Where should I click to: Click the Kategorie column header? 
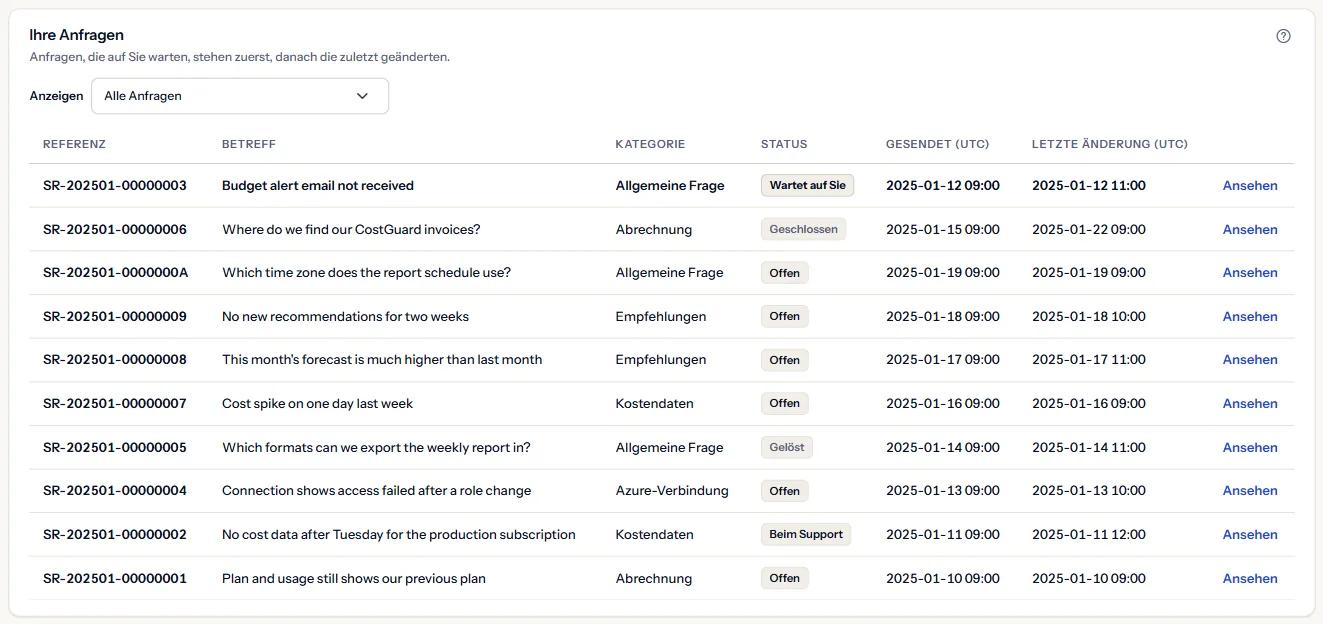(650, 144)
